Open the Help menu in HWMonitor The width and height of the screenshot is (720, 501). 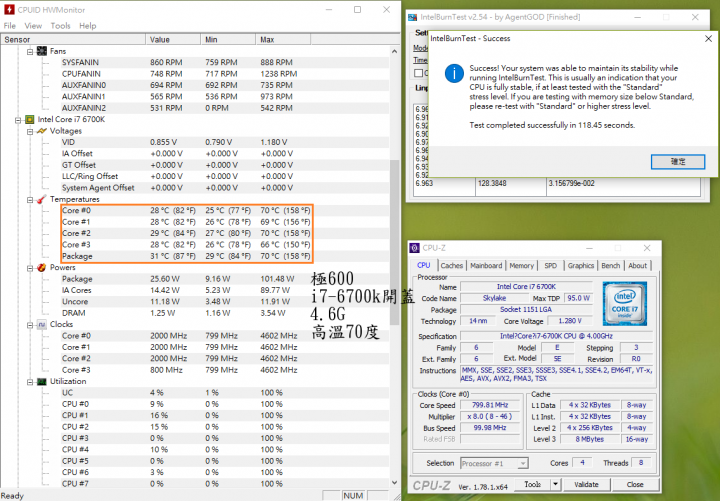click(x=88, y=26)
